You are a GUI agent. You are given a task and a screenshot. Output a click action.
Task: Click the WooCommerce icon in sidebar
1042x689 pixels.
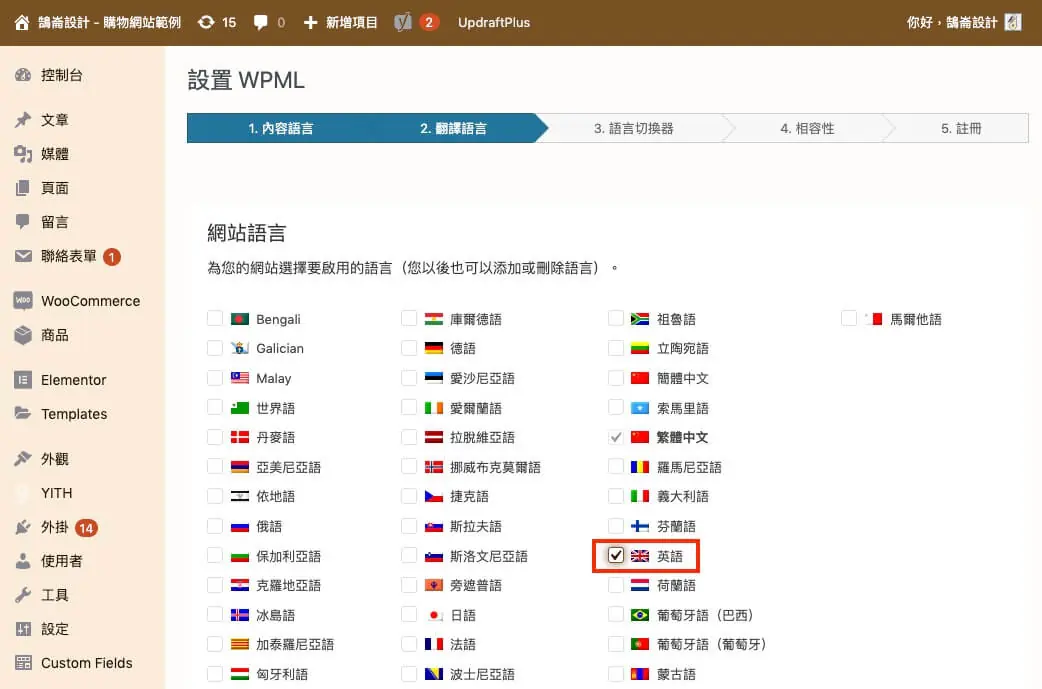pyautogui.click(x=23, y=301)
